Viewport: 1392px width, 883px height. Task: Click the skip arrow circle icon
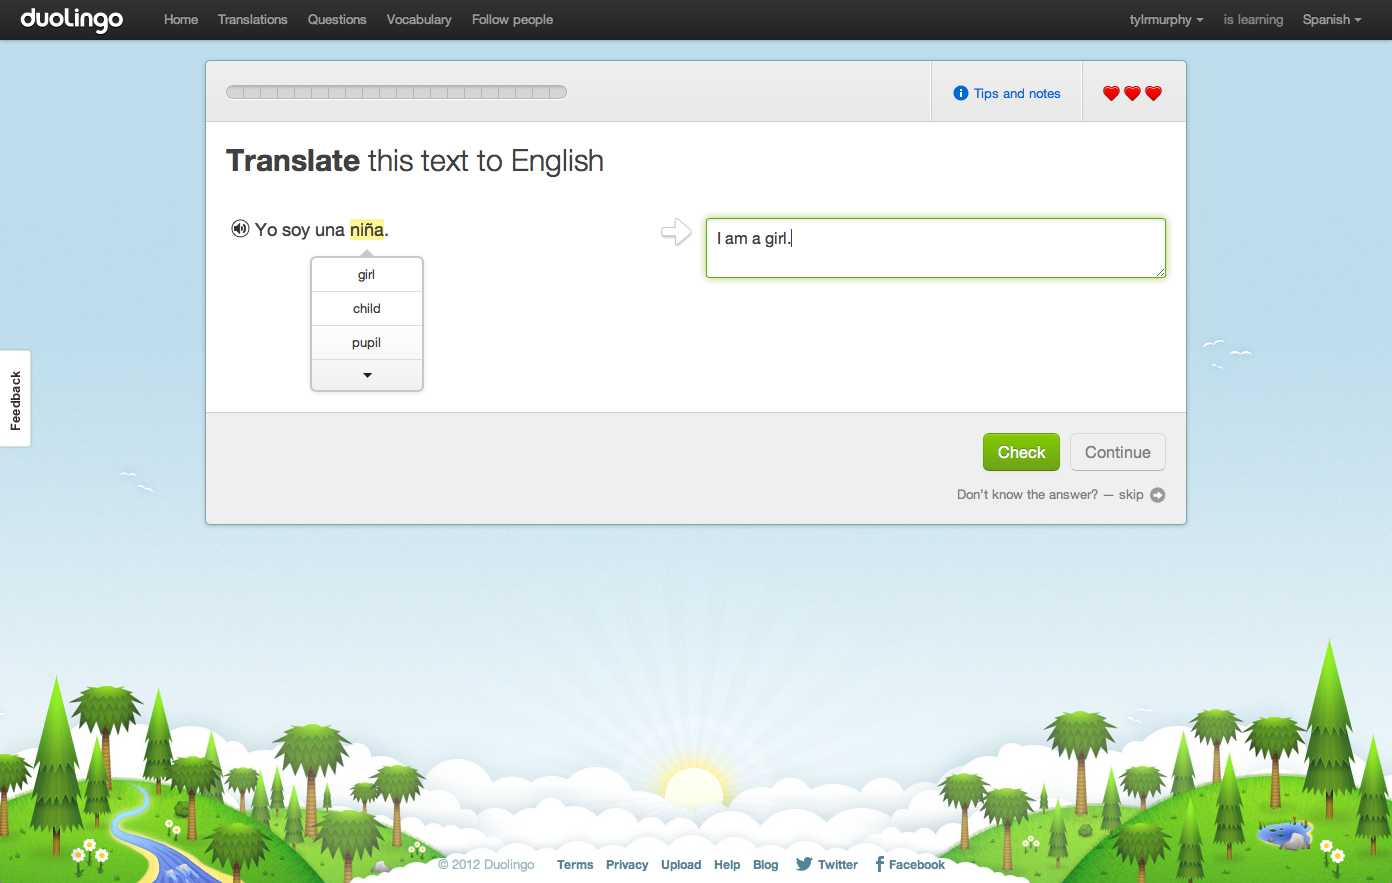click(1157, 495)
